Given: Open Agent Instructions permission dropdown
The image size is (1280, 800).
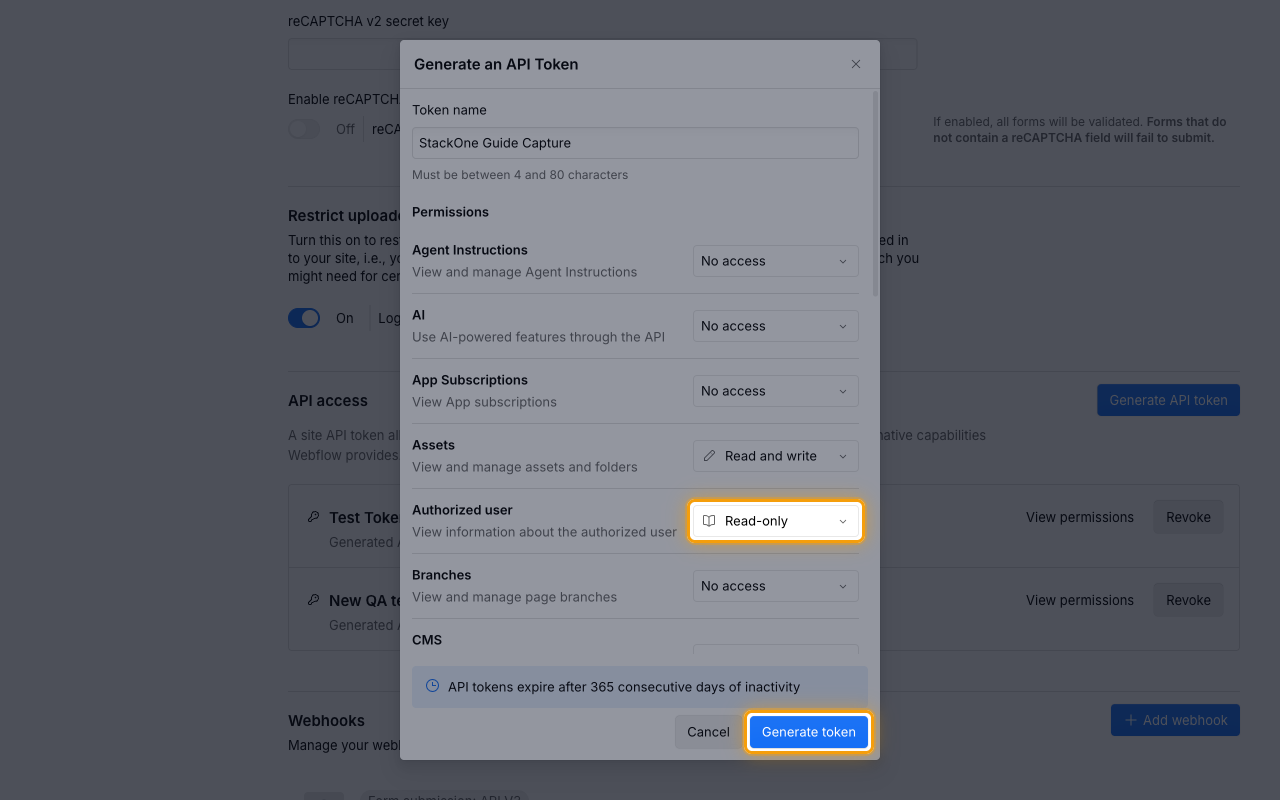Looking at the screenshot, I should click(776, 261).
